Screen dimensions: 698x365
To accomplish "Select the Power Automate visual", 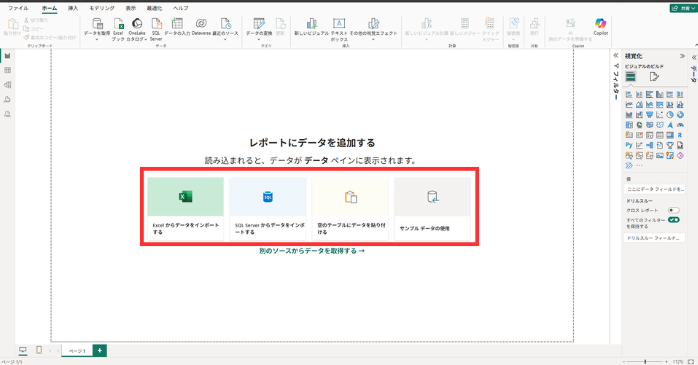I will click(629, 165).
